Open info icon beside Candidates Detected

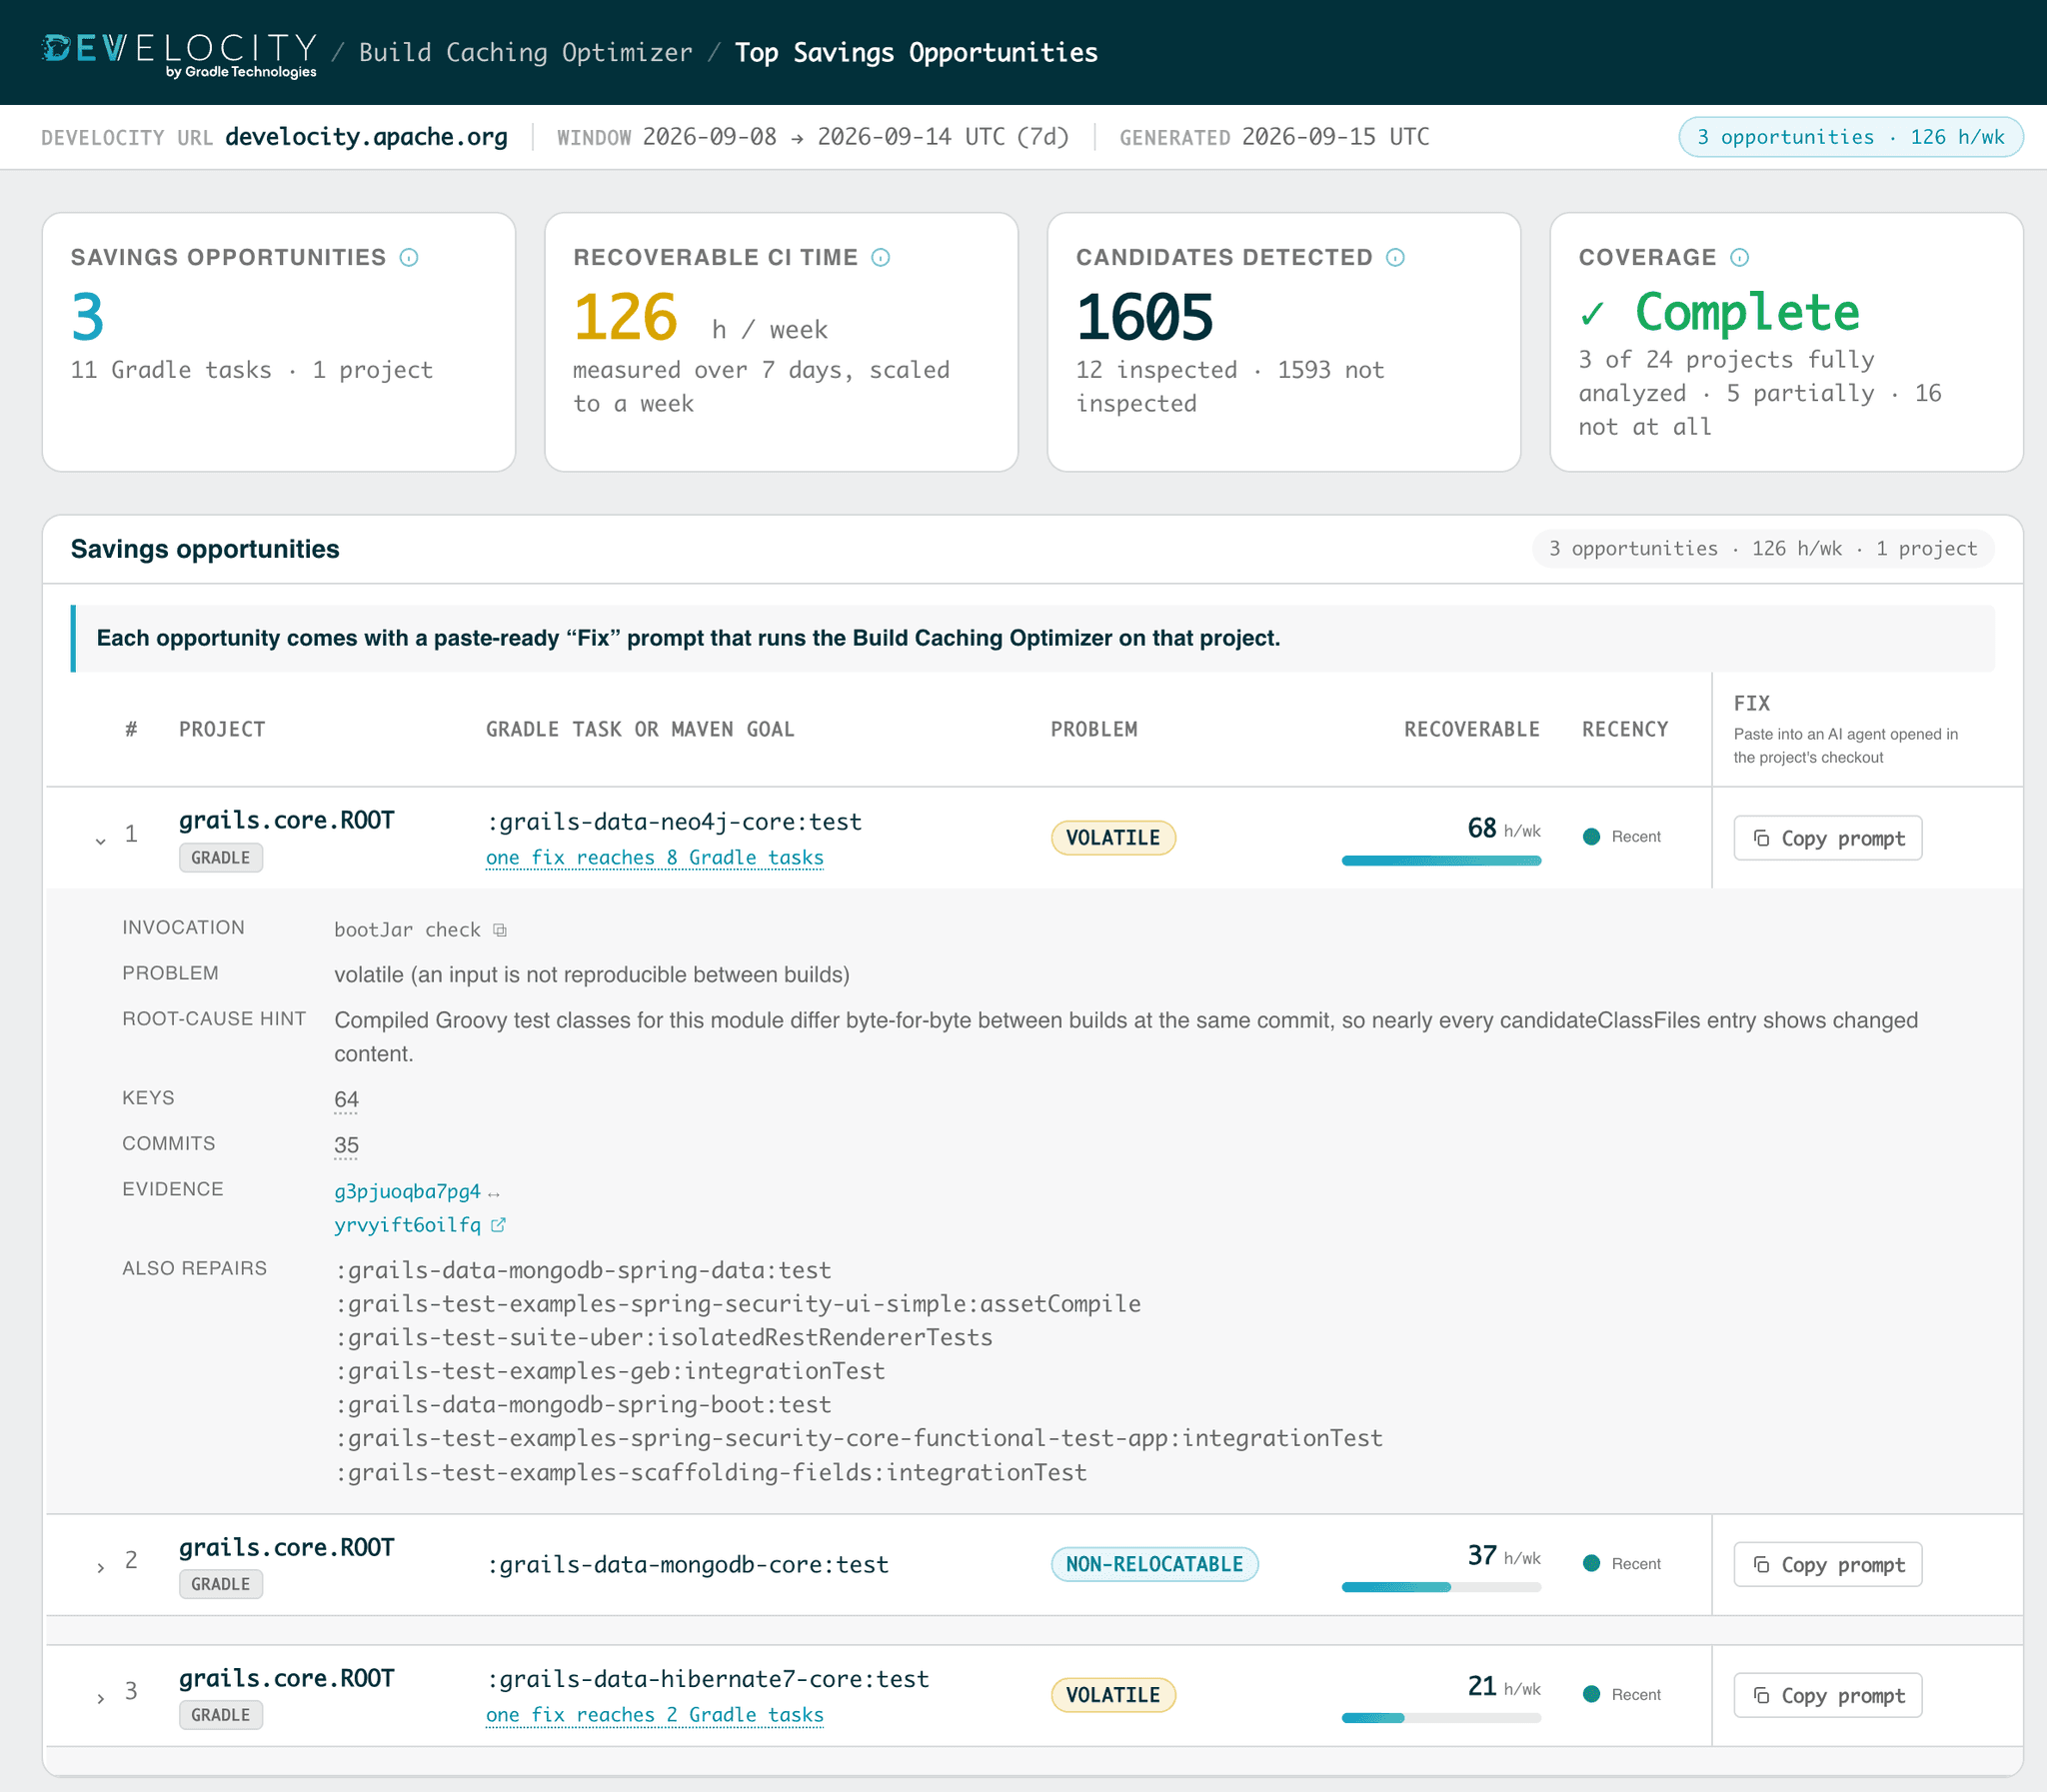(1396, 258)
